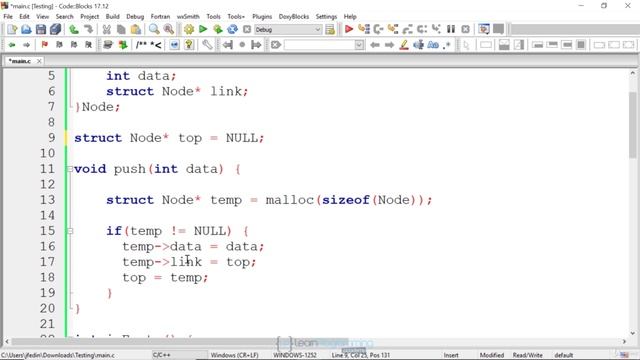Screen dimensions: 640x360
Task: Collapse the push function fold marker
Action: (x=70, y=169)
